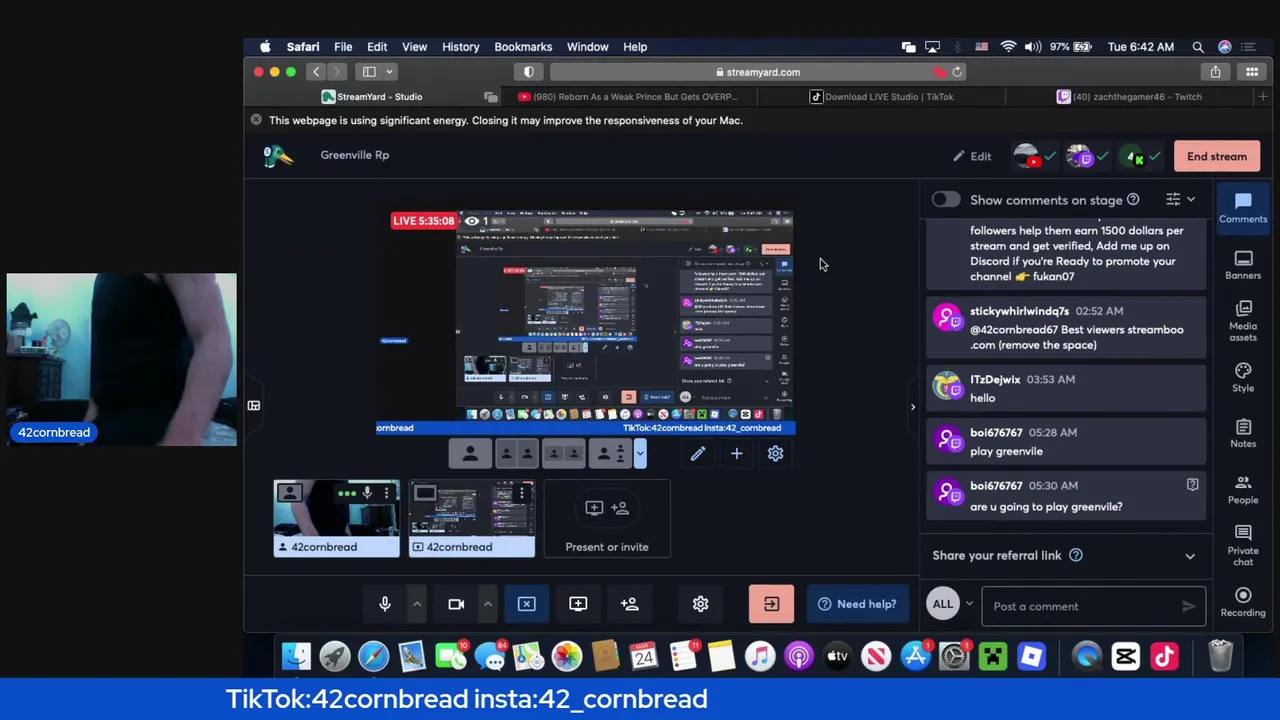The height and width of the screenshot is (720, 1280).
Task: Open the Need help? button
Action: [x=858, y=604]
